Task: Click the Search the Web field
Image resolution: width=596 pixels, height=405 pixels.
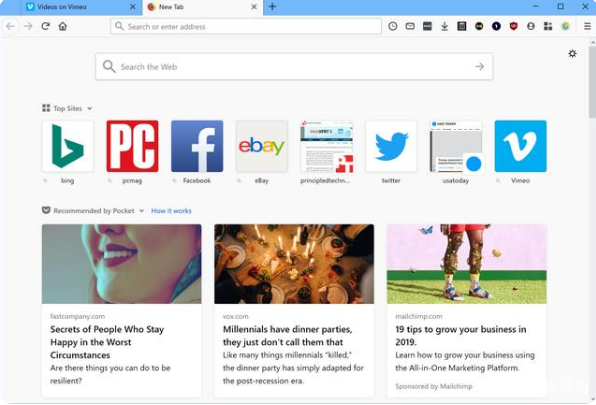Action: 294,66
